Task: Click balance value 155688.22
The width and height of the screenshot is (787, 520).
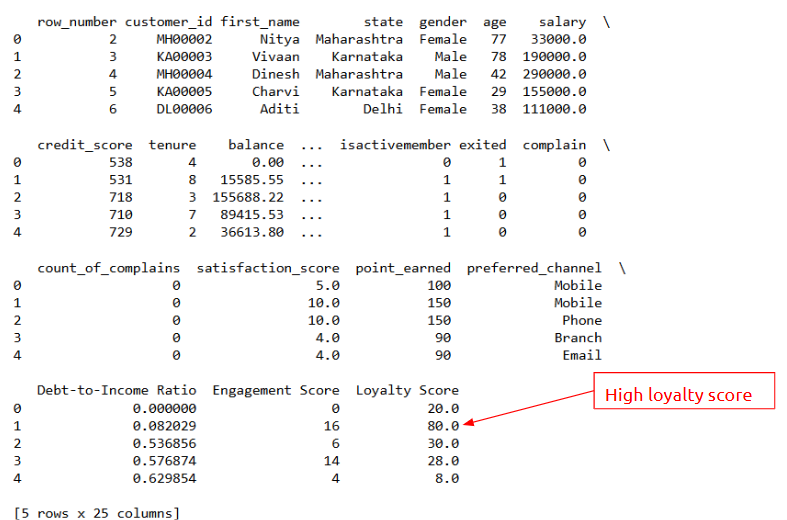Action: pos(248,198)
